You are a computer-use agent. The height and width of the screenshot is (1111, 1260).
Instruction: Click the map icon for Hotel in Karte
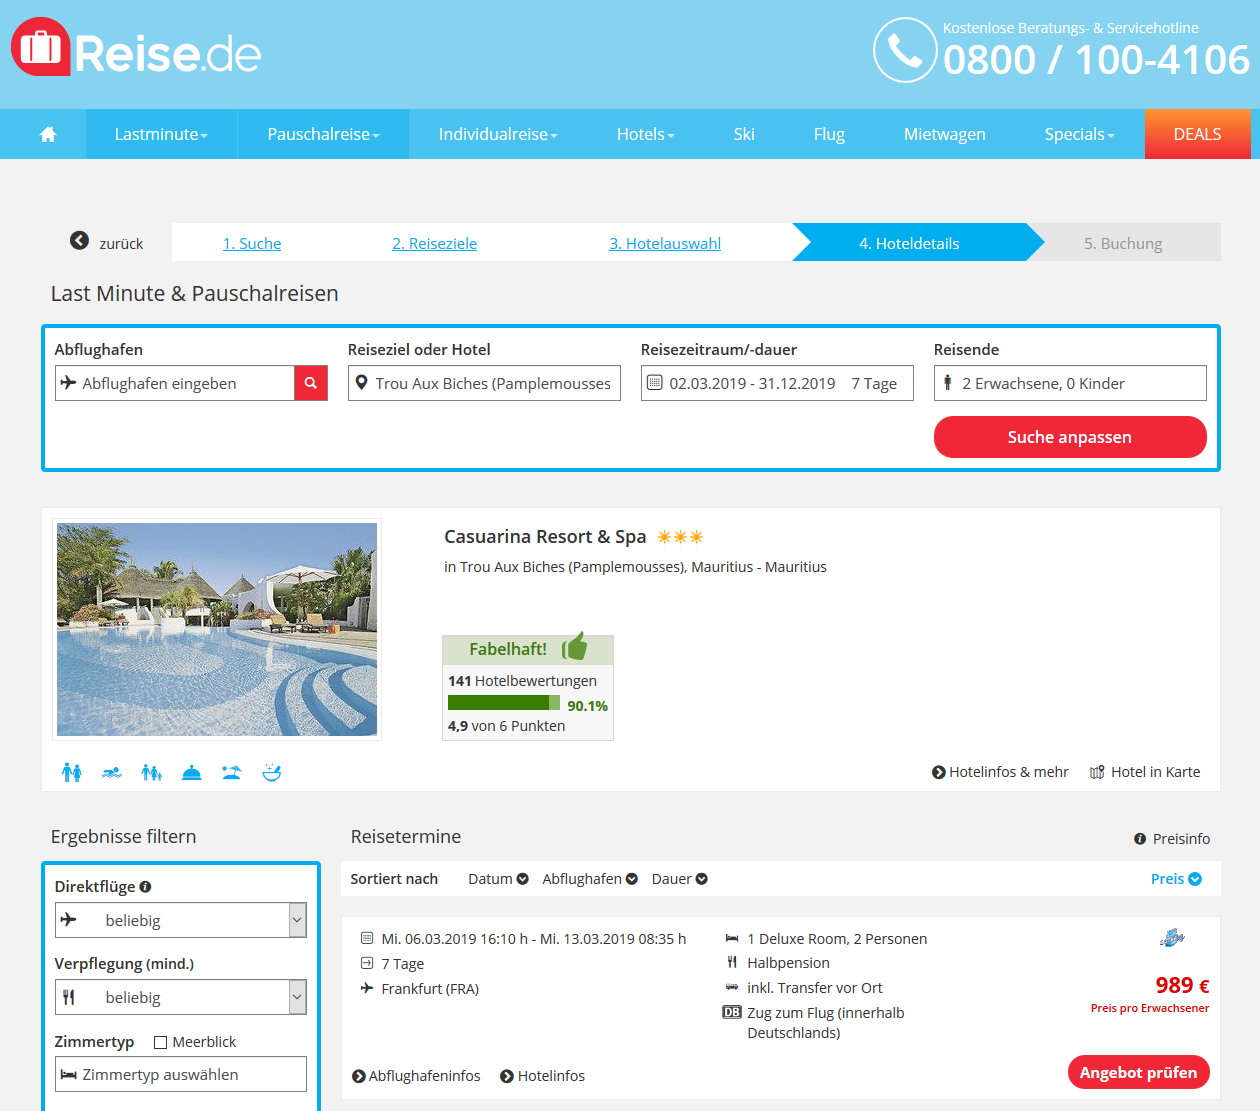pos(1097,772)
